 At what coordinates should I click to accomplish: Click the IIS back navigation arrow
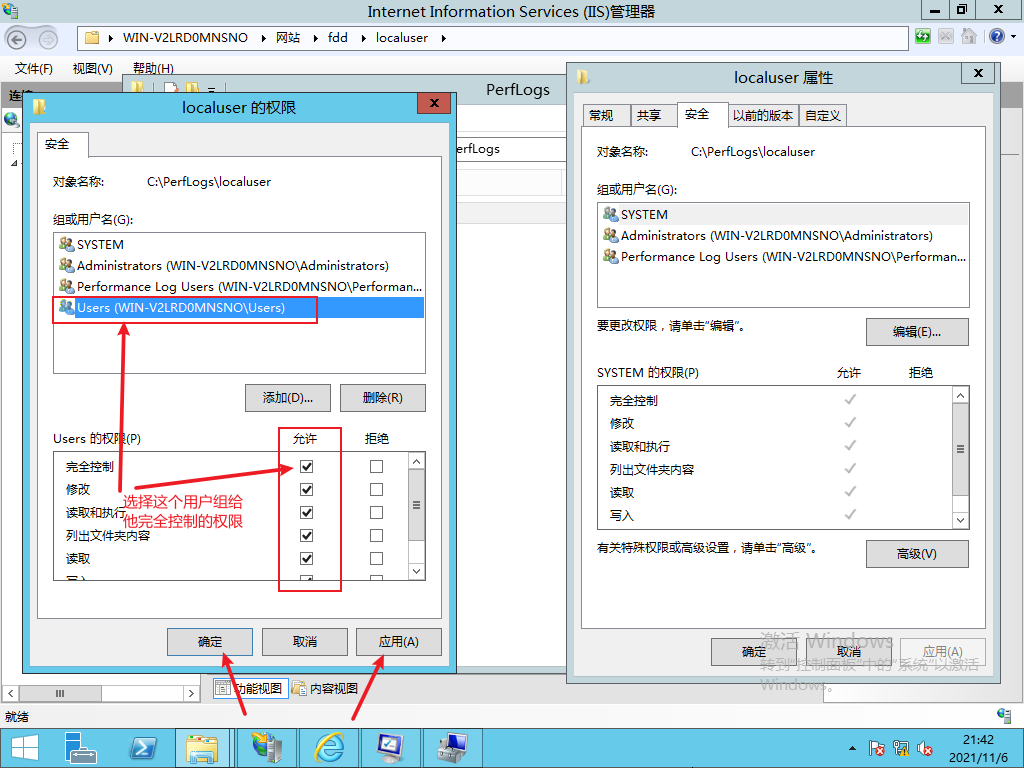coord(16,39)
